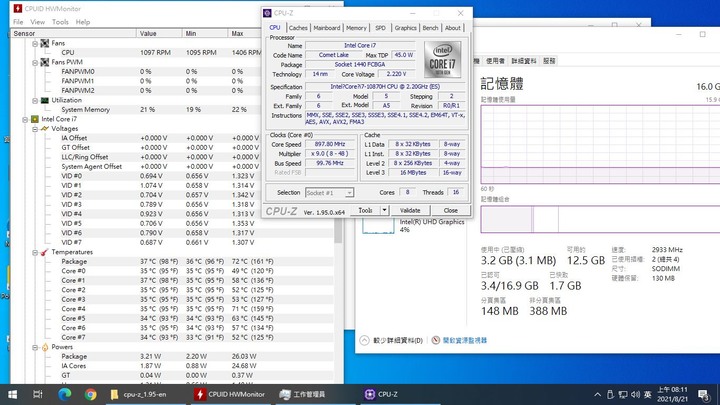
Task: Switch to the Bench tab in CPU-Z
Action: click(x=430, y=28)
